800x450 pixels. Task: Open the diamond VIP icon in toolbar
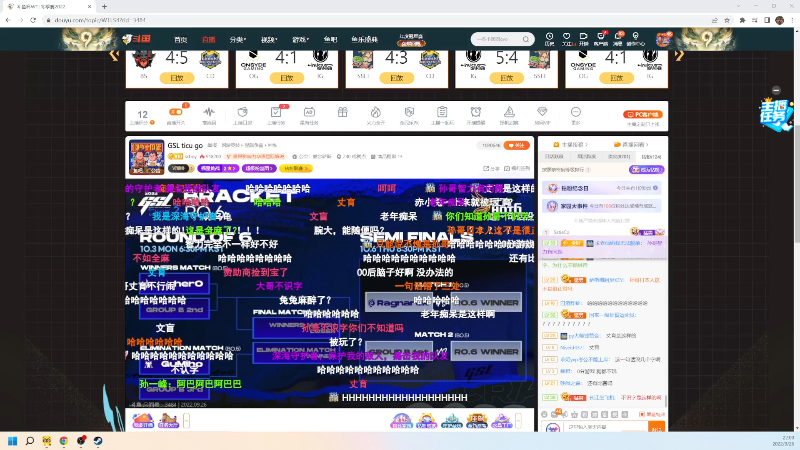pos(542,111)
